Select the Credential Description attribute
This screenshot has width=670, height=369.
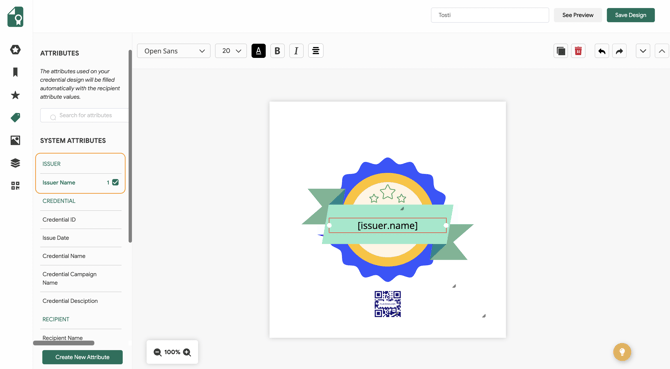tap(70, 301)
